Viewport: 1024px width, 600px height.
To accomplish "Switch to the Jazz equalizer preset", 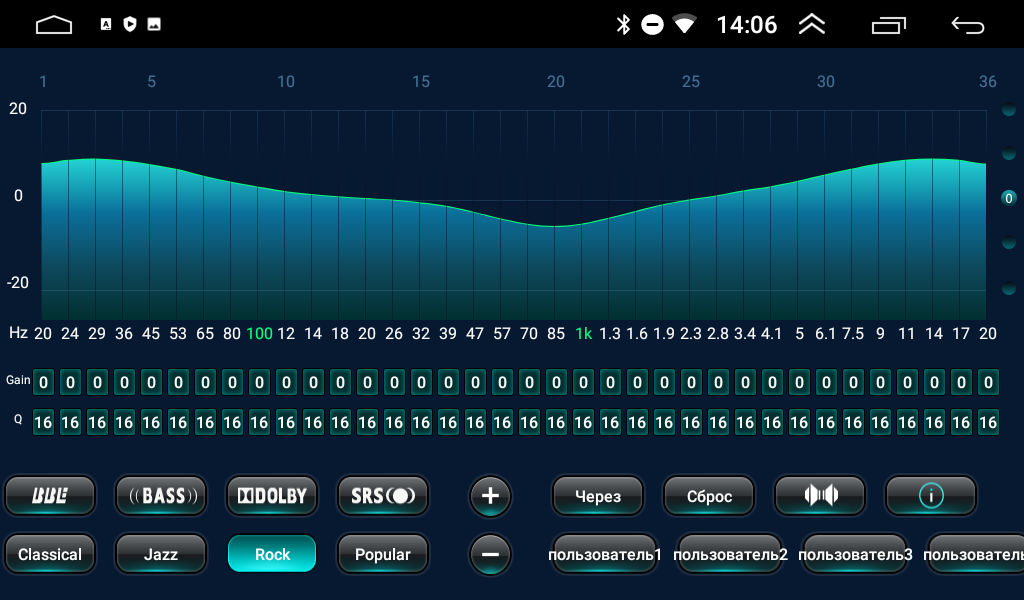I will click(x=161, y=554).
